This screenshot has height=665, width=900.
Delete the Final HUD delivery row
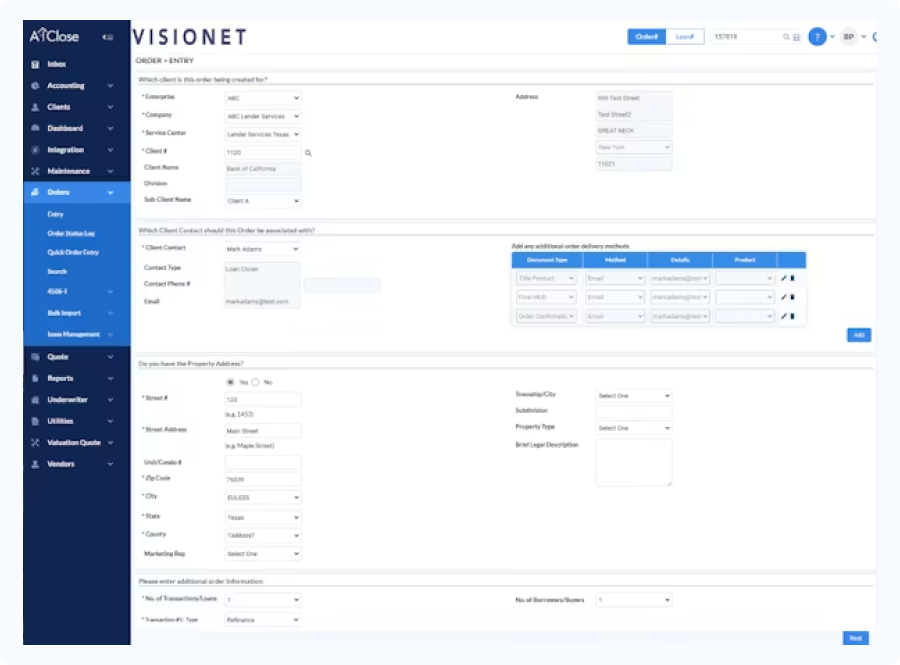coord(791,297)
